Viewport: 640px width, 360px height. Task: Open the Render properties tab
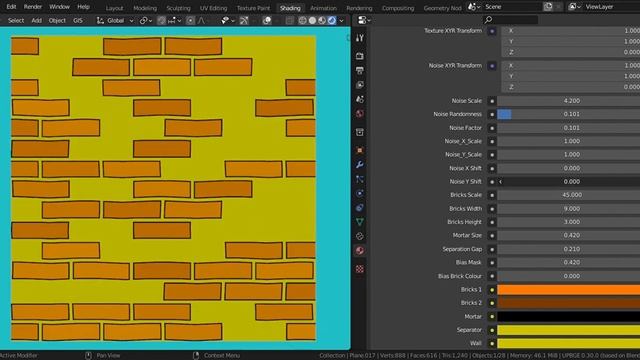click(360, 56)
